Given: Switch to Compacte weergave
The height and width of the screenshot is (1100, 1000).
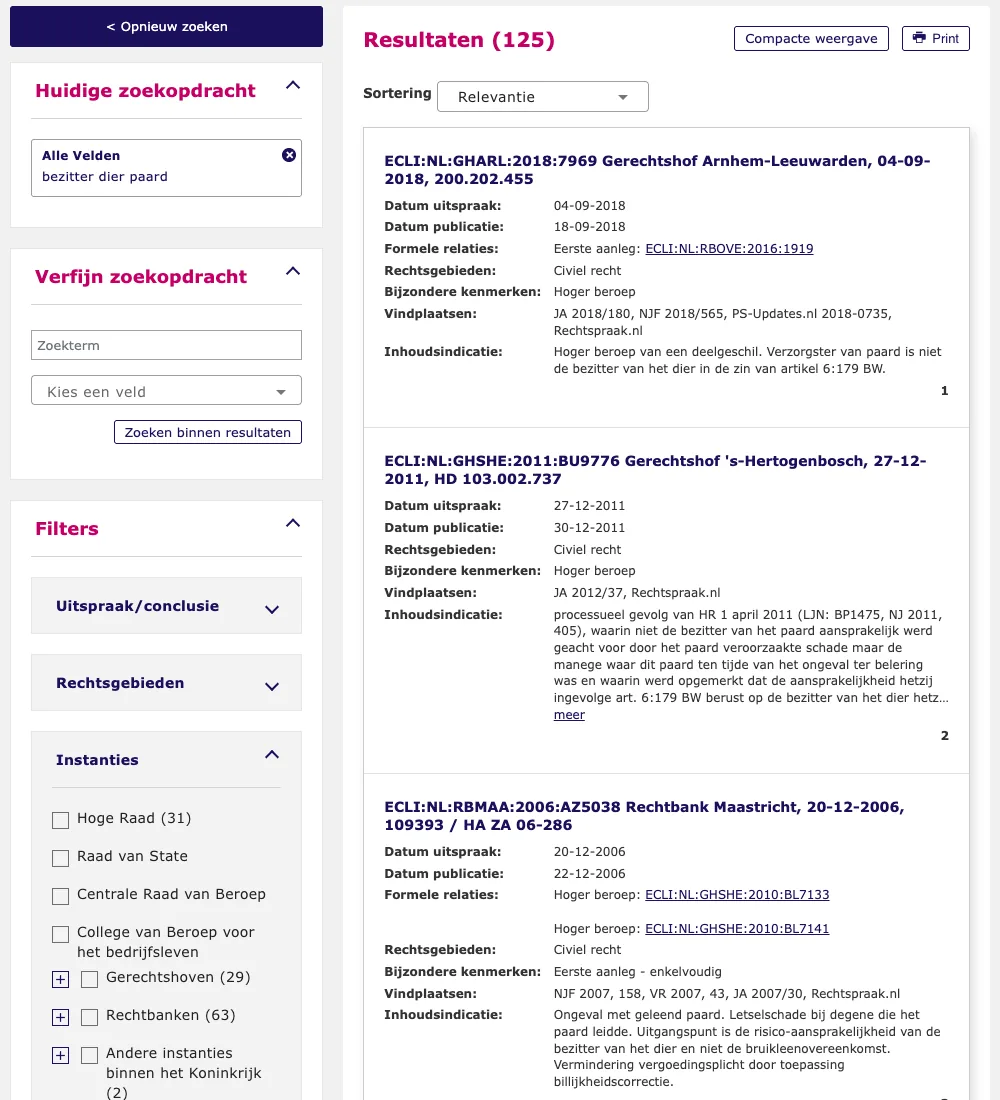Looking at the screenshot, I should (811, 39).
